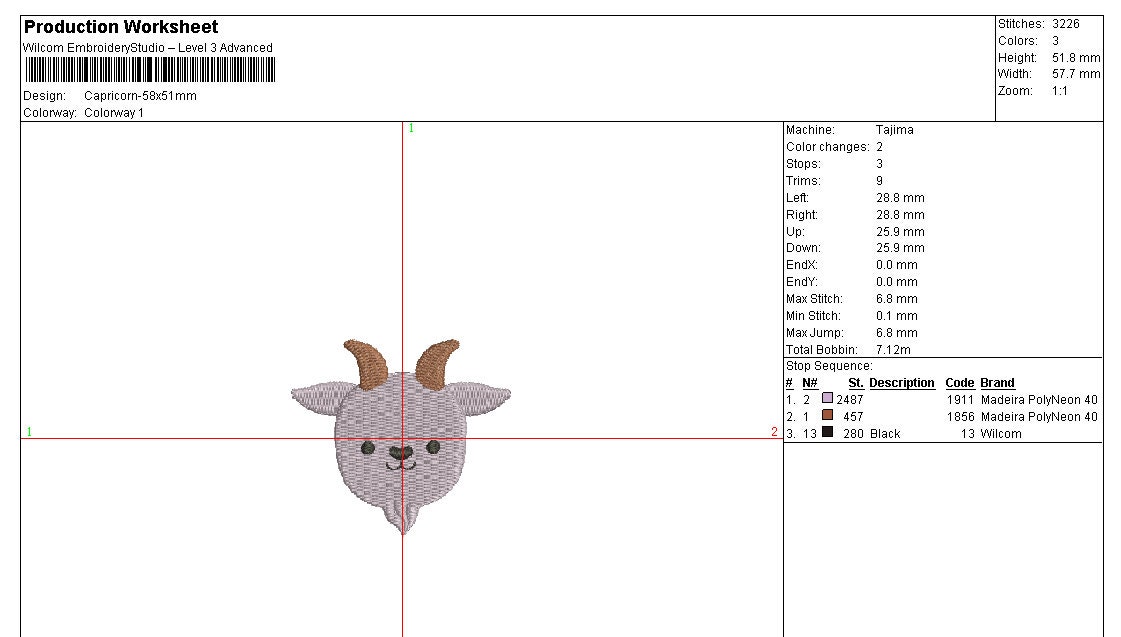Click the brown thread swatch in stop 2
Screen dimensions: 1121x637
coord(825,416)
